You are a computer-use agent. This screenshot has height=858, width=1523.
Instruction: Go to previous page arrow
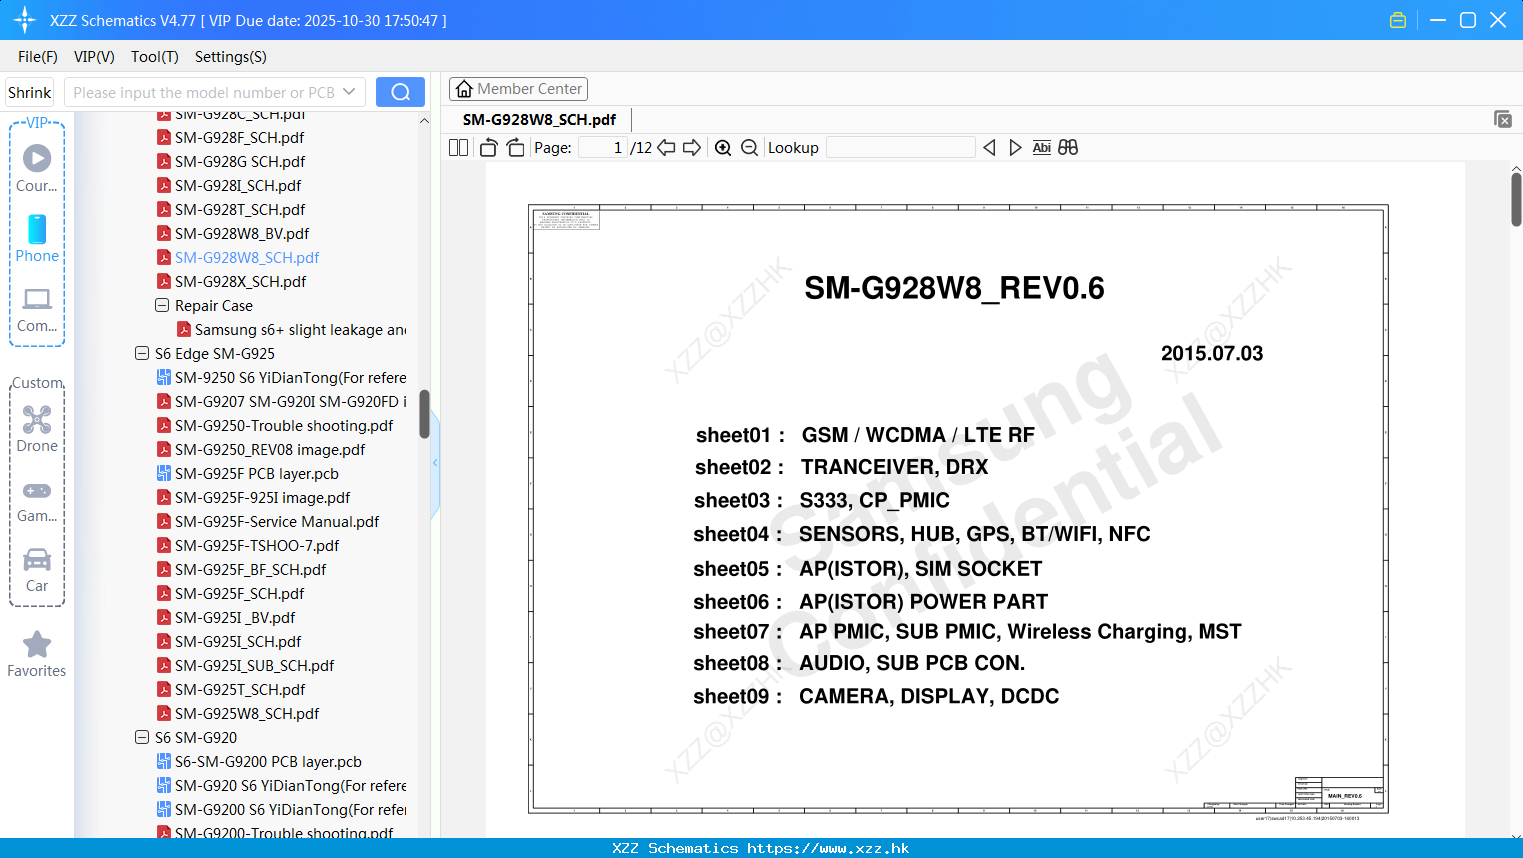[666, 147]
